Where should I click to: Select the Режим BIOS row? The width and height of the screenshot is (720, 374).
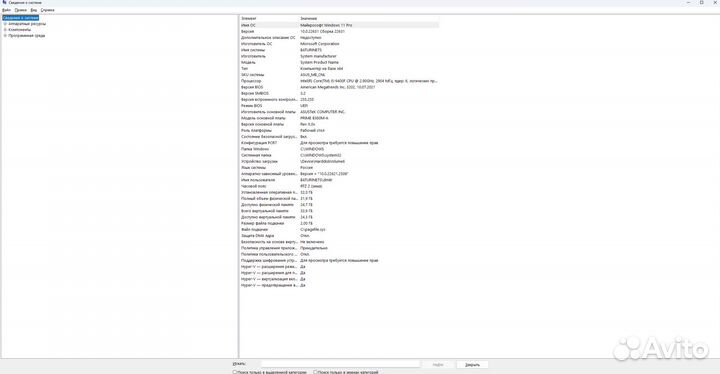pyautogui.click(x=339, y=106)
